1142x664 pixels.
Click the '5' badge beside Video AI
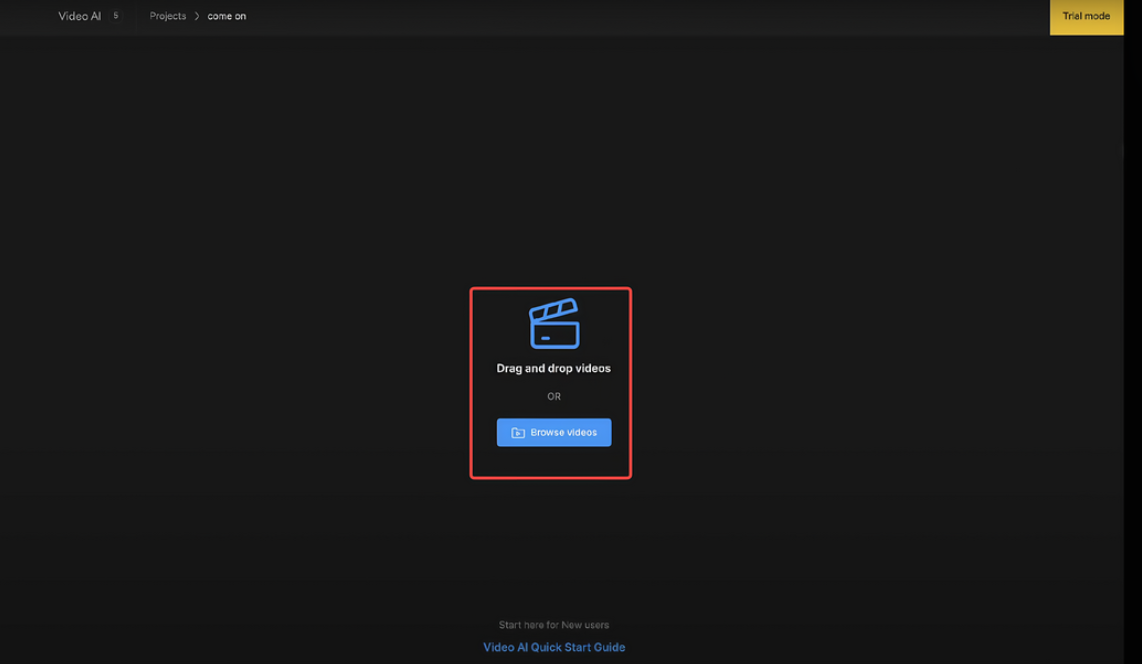click(x=116, y=15)
